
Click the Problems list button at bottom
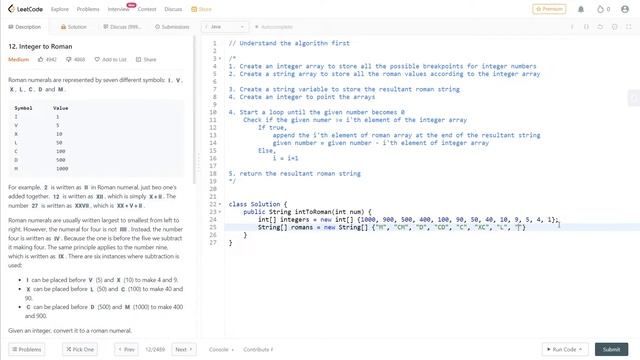coord(27,349)
